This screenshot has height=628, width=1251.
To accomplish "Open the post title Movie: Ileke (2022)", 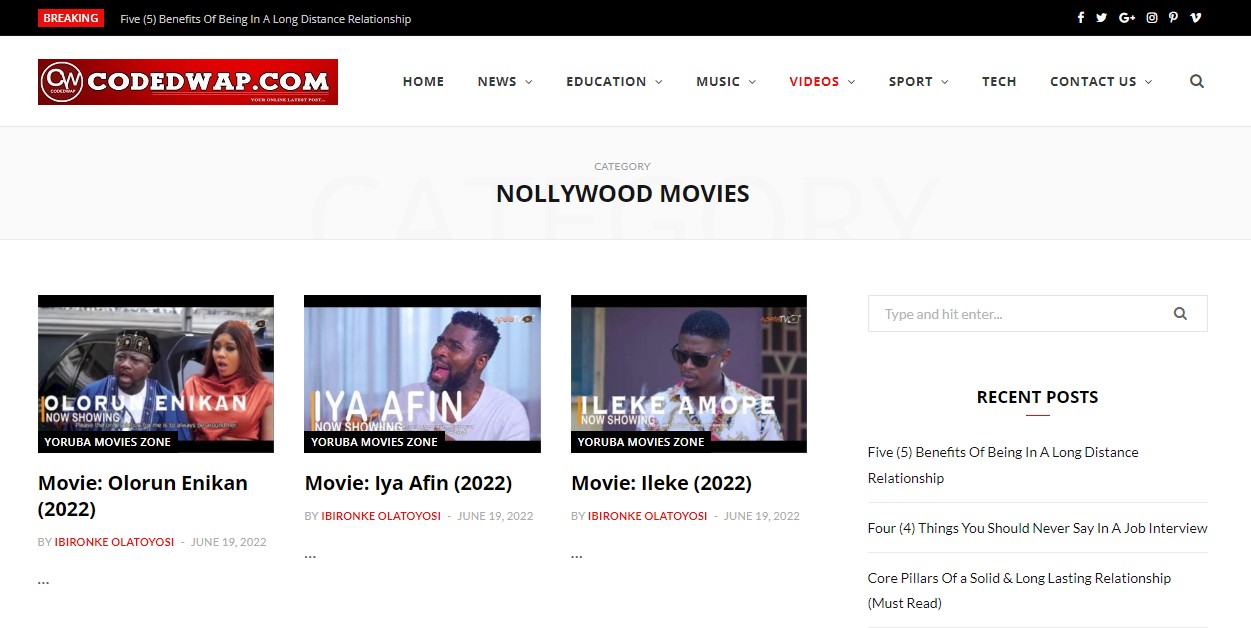I will (x=661, y=483).
